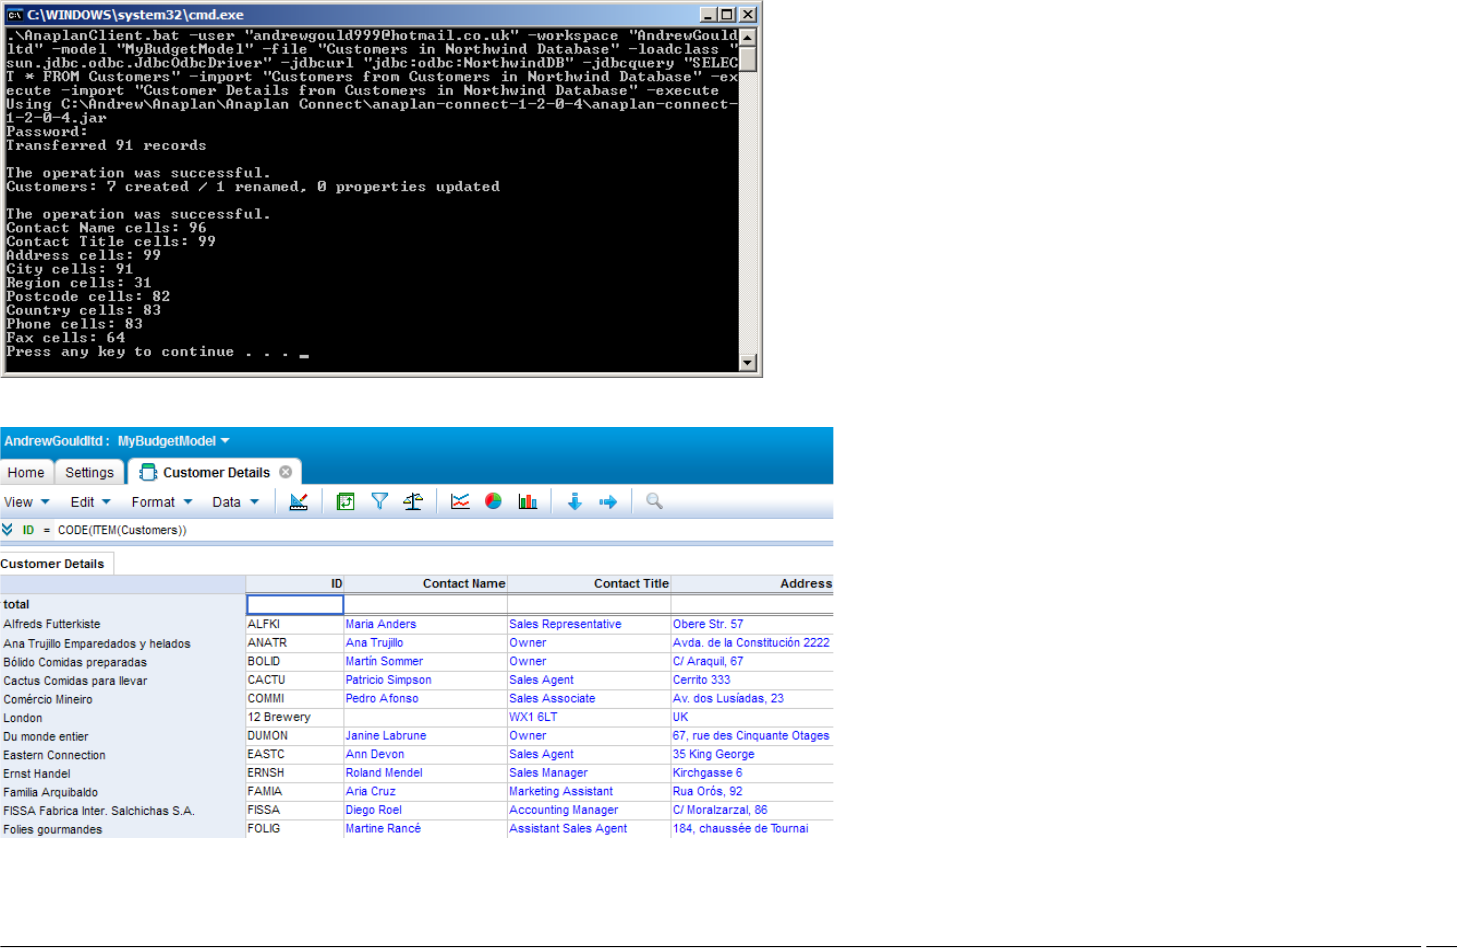Click the formula CODE(ITEM(Customers)) field
The image size is (1457, 948).
[122, 530]
